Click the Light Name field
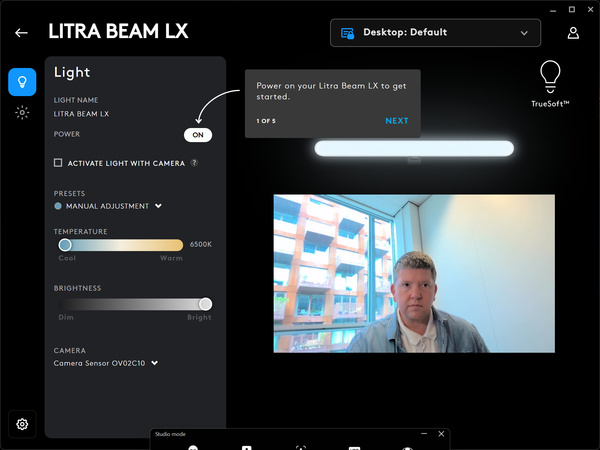 tap(81, 114)
